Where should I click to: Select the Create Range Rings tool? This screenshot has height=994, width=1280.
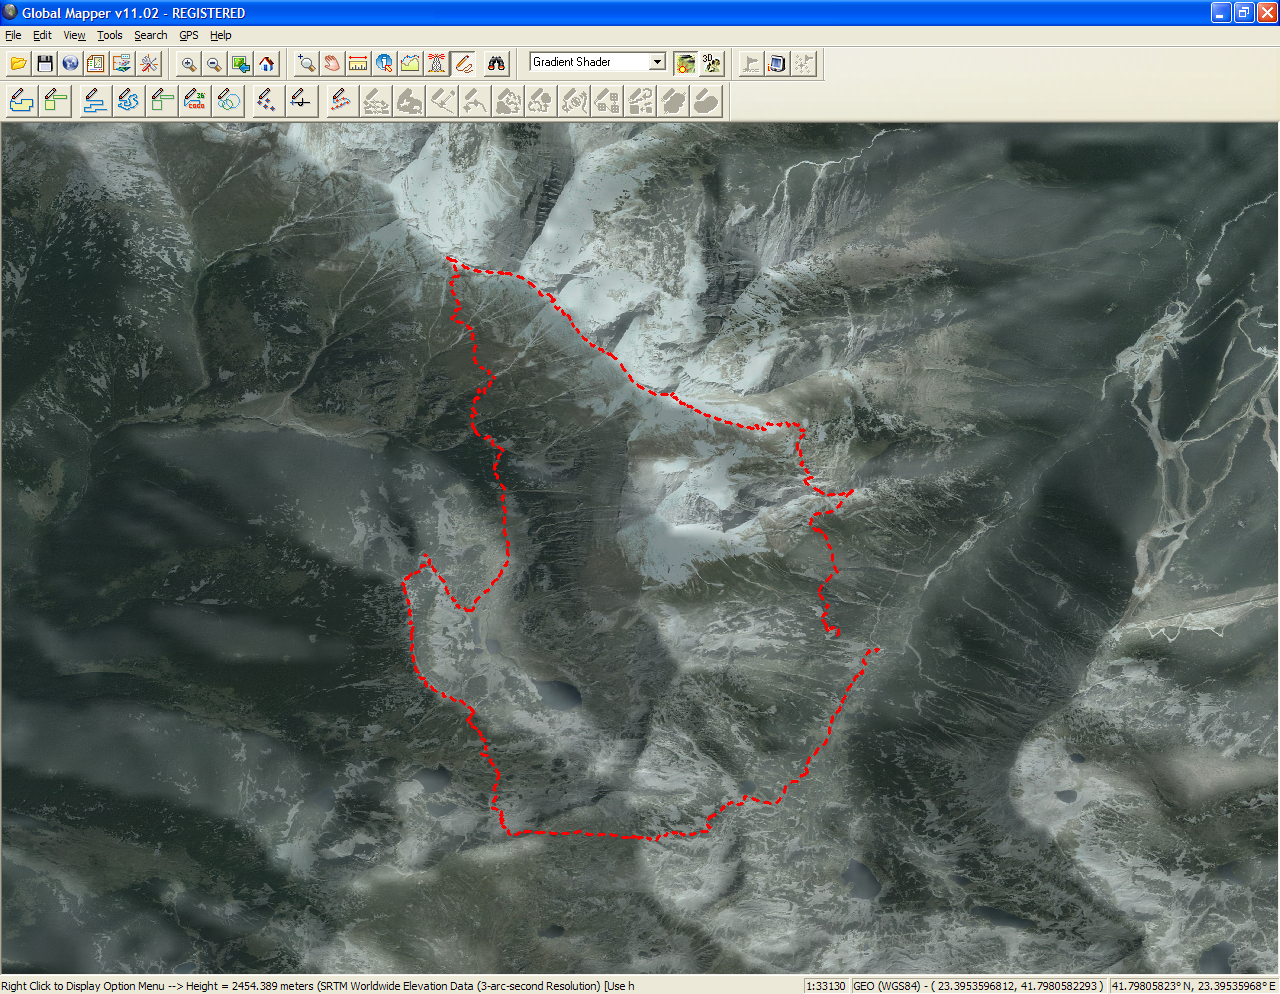[x=229, y=101]
